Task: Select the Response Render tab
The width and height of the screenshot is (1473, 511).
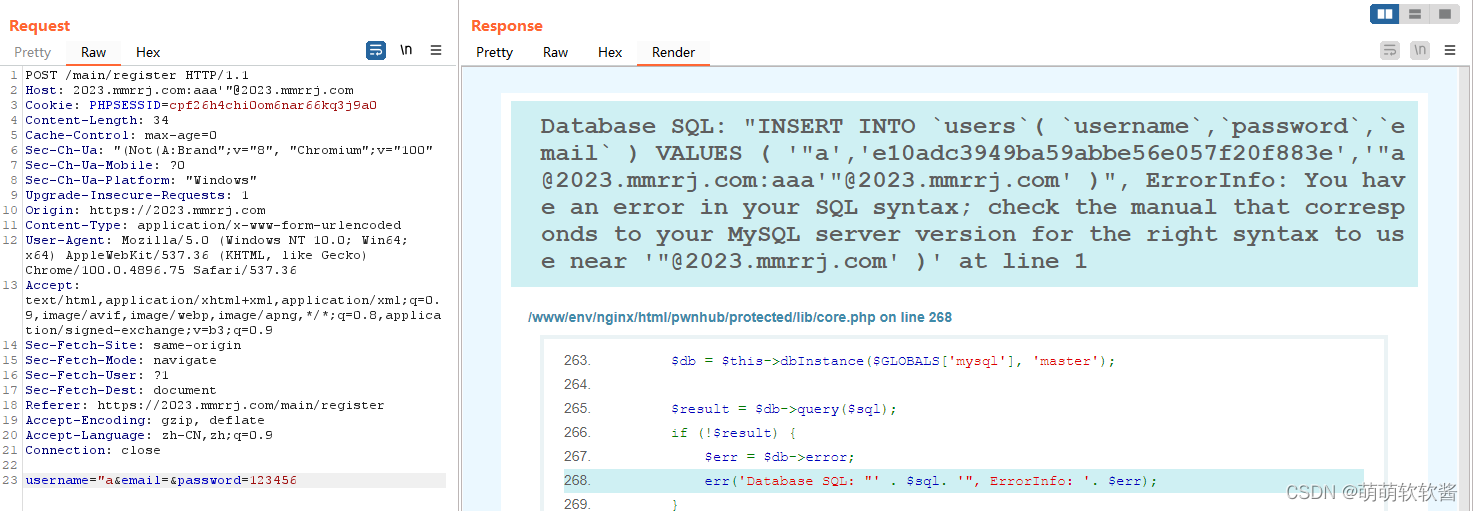Action: pyautogui.click(x=673, y=52)
